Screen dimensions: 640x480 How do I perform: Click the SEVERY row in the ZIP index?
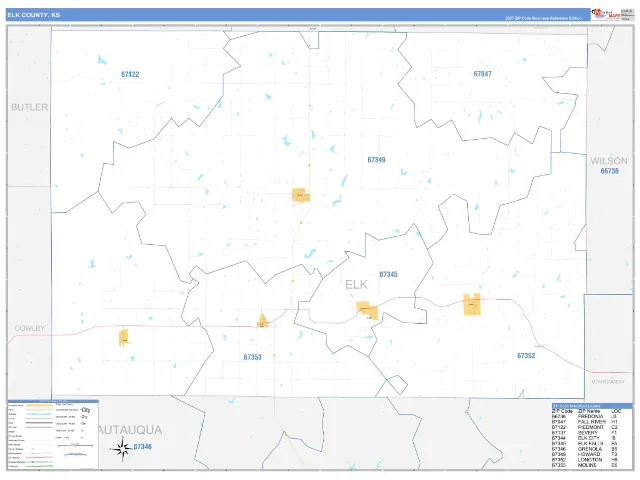585,433
